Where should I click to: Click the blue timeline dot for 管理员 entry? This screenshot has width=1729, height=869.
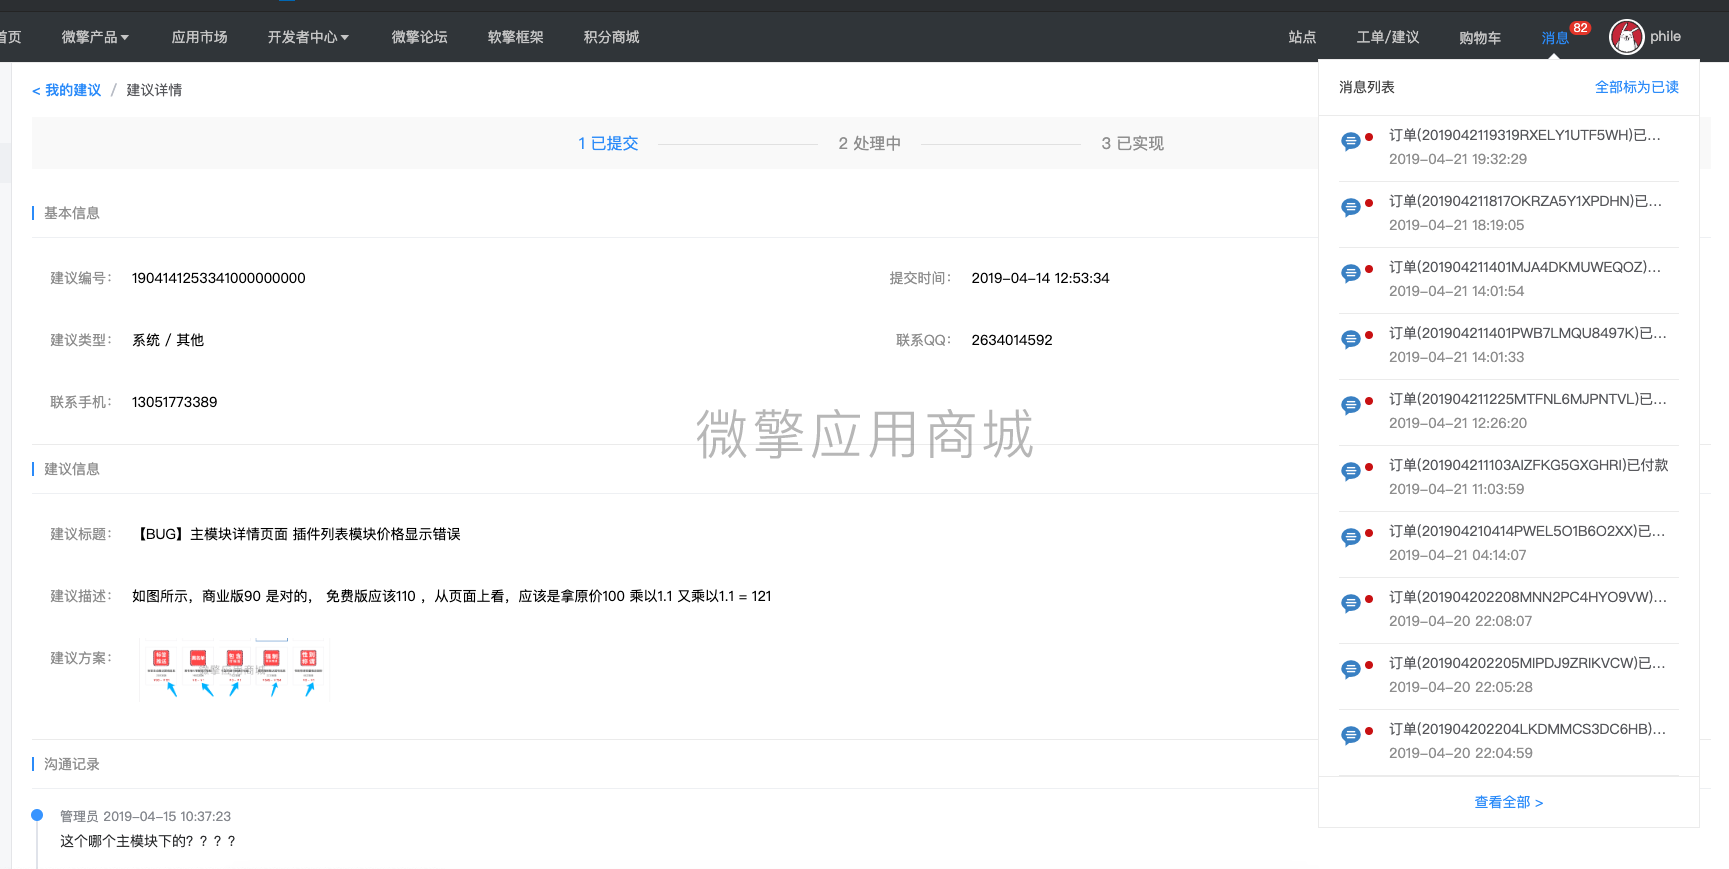pyautogui.click(x=37, y=815)
